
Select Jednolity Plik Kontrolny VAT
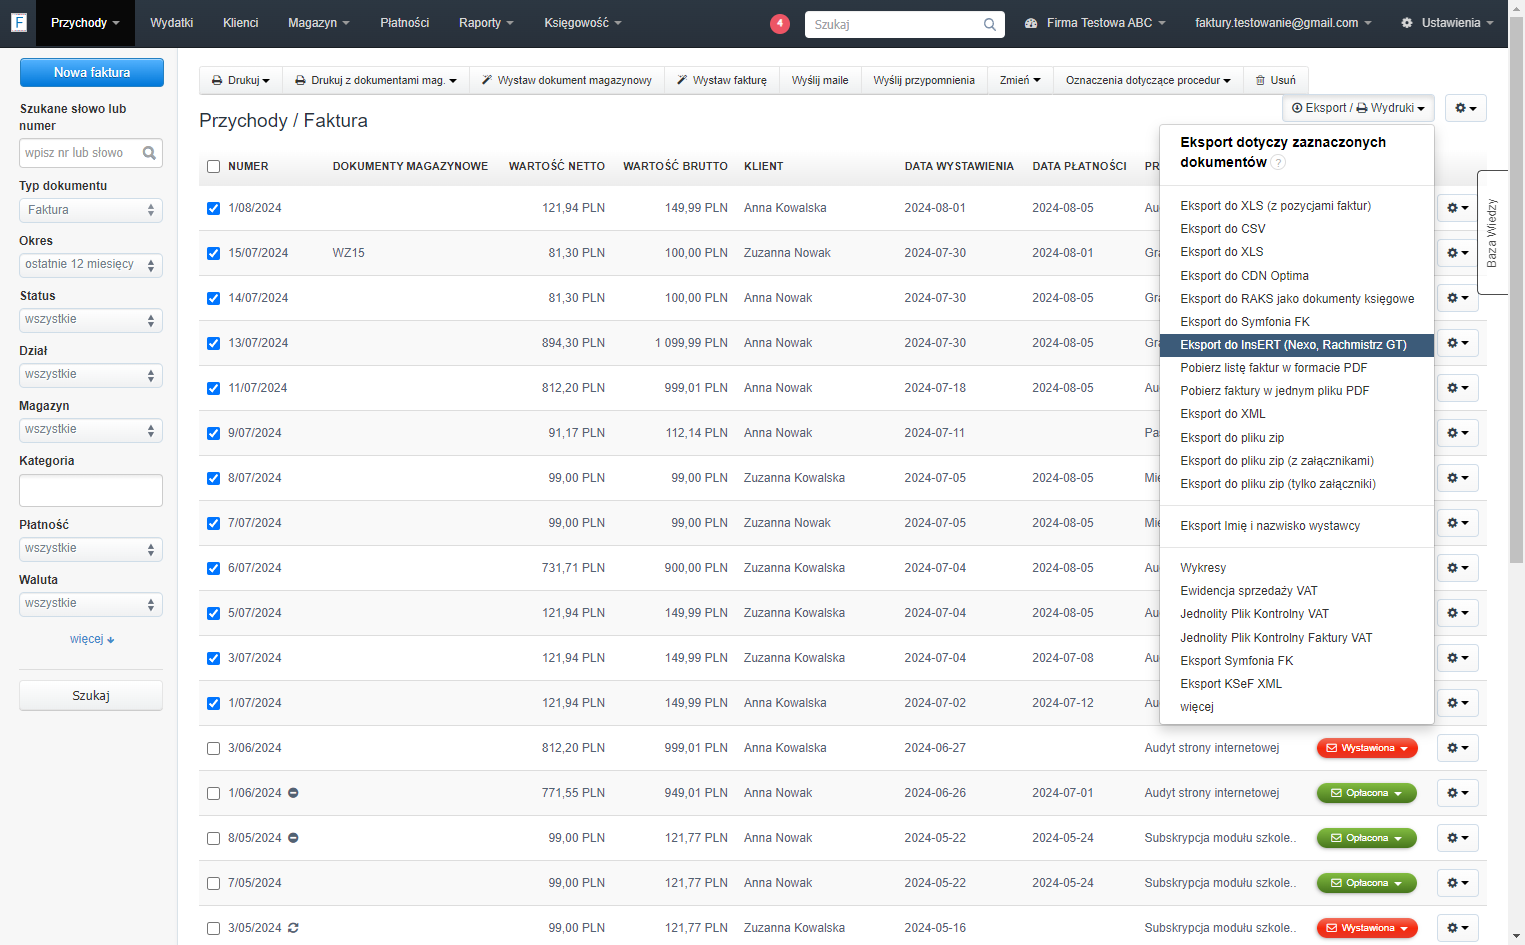point(1254,614)
